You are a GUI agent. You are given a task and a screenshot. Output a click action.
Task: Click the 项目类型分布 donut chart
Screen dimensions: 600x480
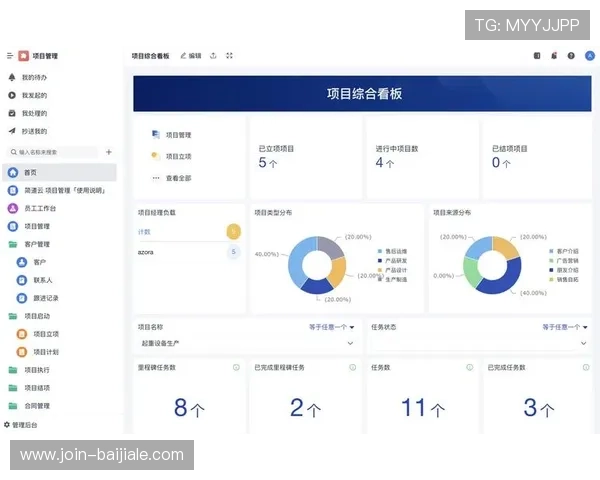[x=317, y=265]
